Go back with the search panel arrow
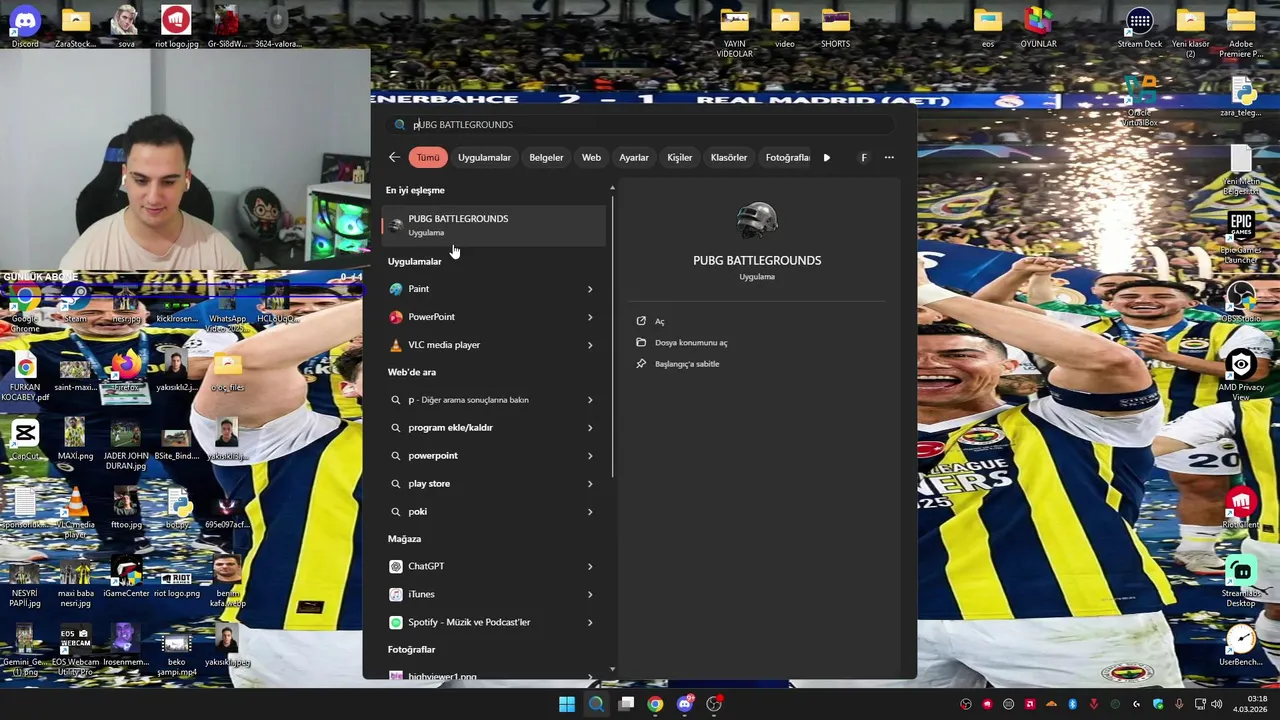The image size is (1280, 720). point(394,157)
